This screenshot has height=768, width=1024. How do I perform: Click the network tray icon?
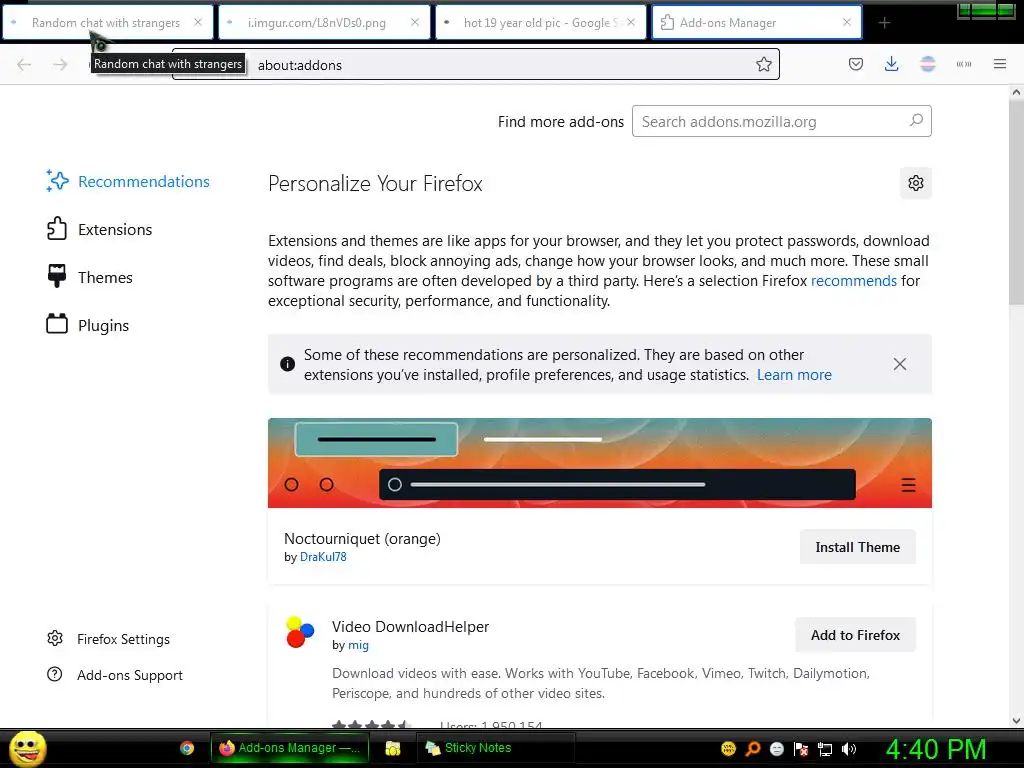coord(825,748)
